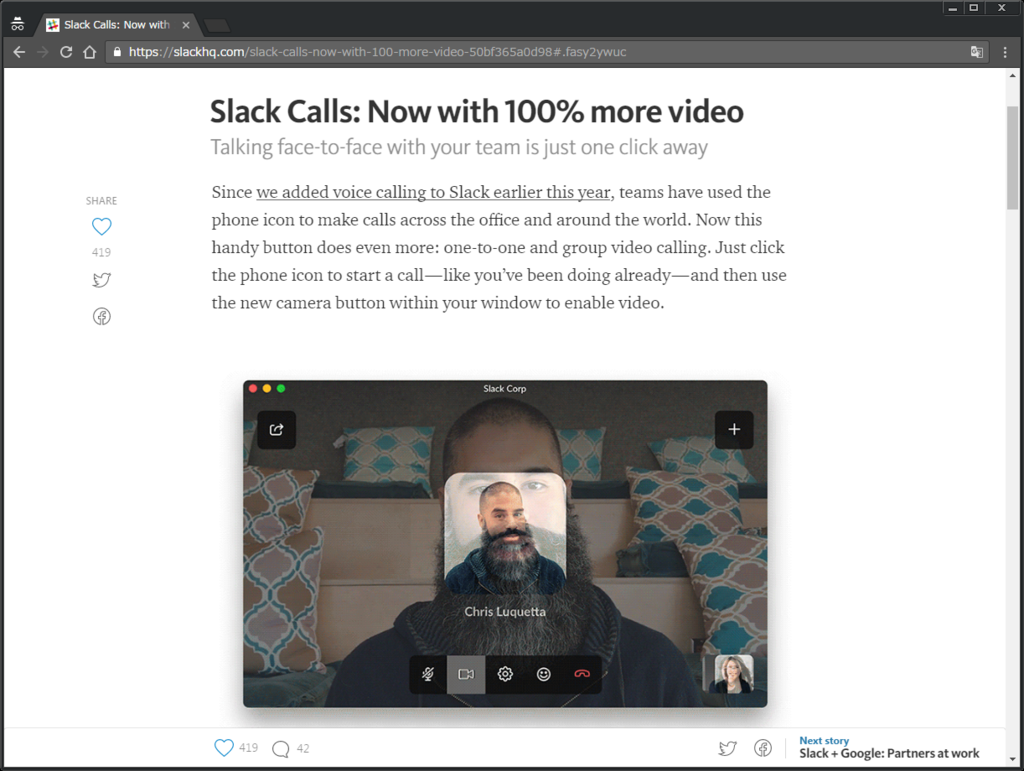This screenshot has height=771, width=1024.
Task: Reload the page with refresh icon
Action: (66, 52)
